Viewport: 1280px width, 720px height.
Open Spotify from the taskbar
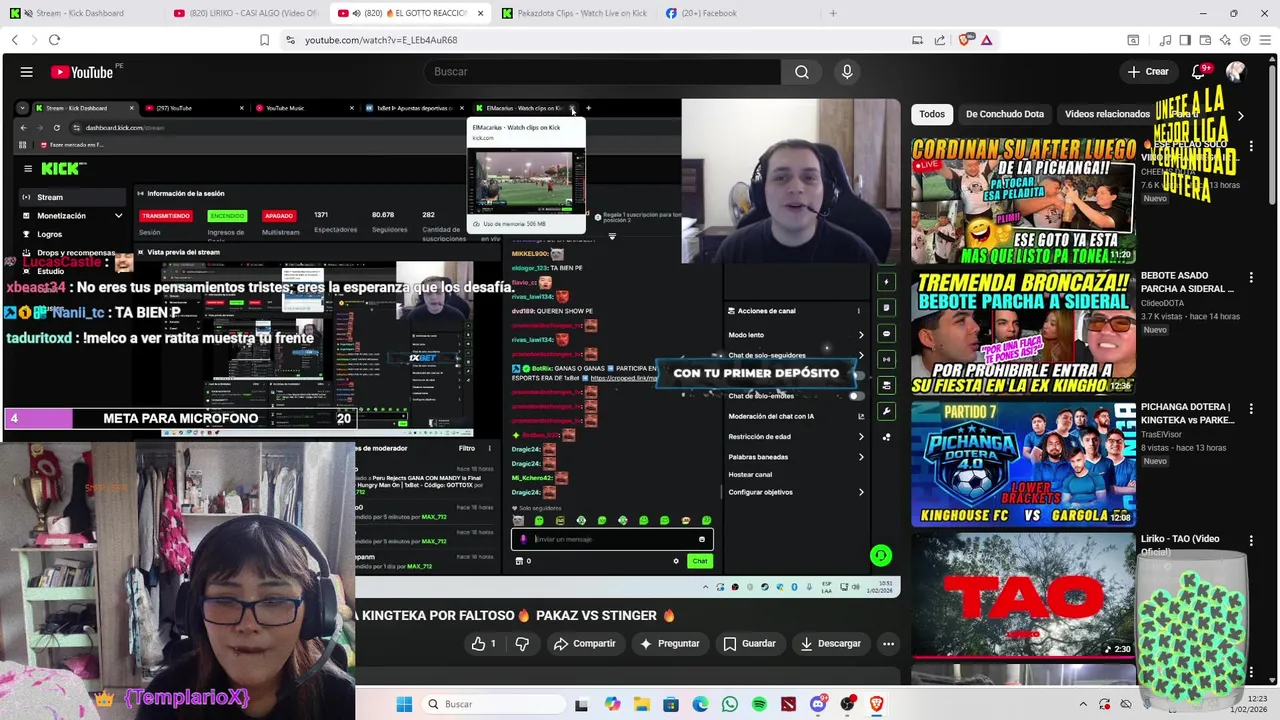(x=759, y=704)
